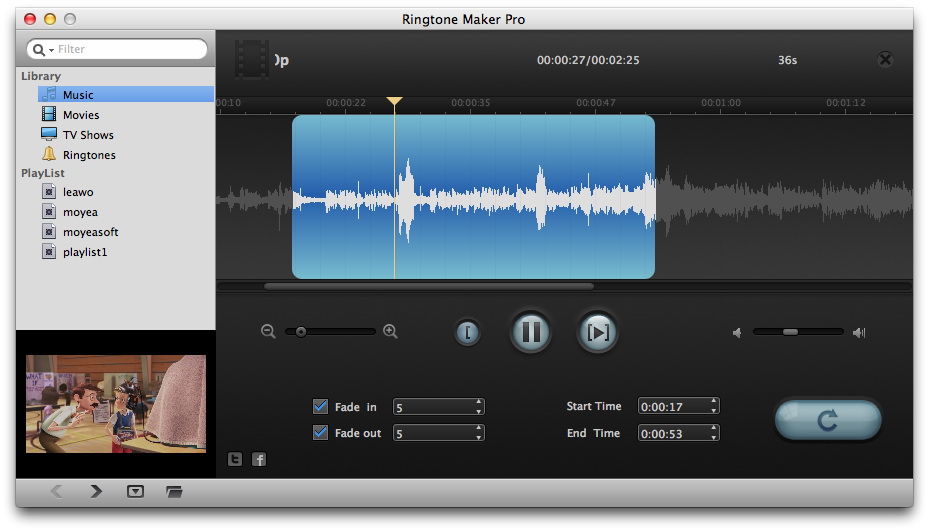929x531 pixels.
Task: Pause the audio playback
Action: (x=531, y=332)
